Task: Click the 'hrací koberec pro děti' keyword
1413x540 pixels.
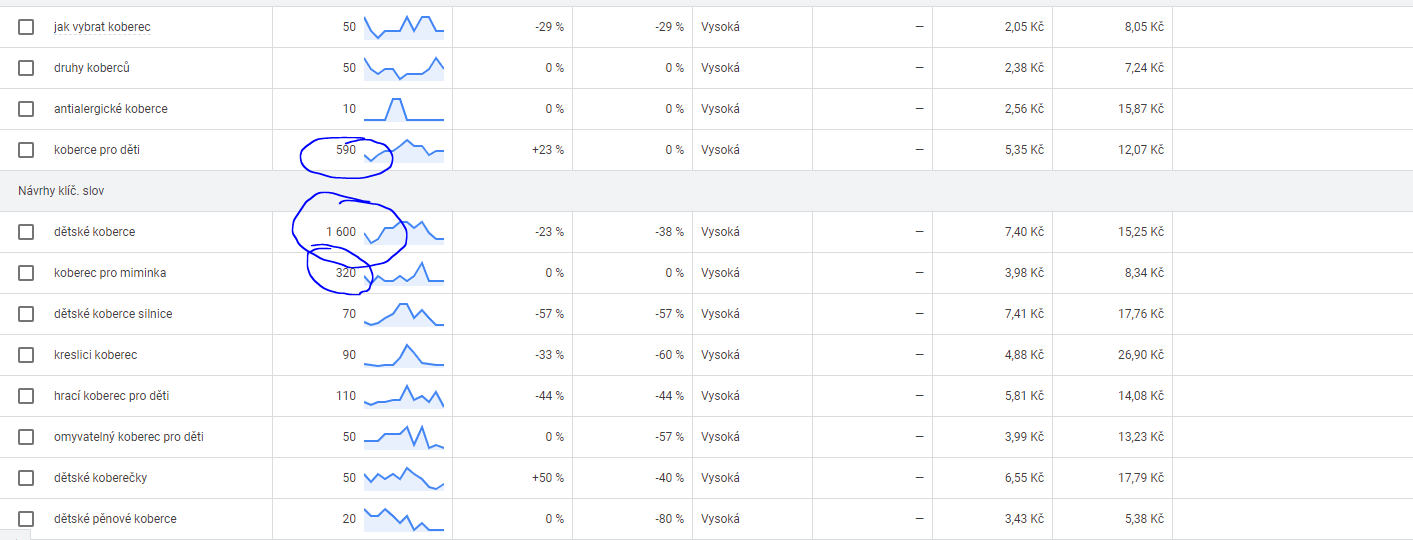Action: point(111,396)
